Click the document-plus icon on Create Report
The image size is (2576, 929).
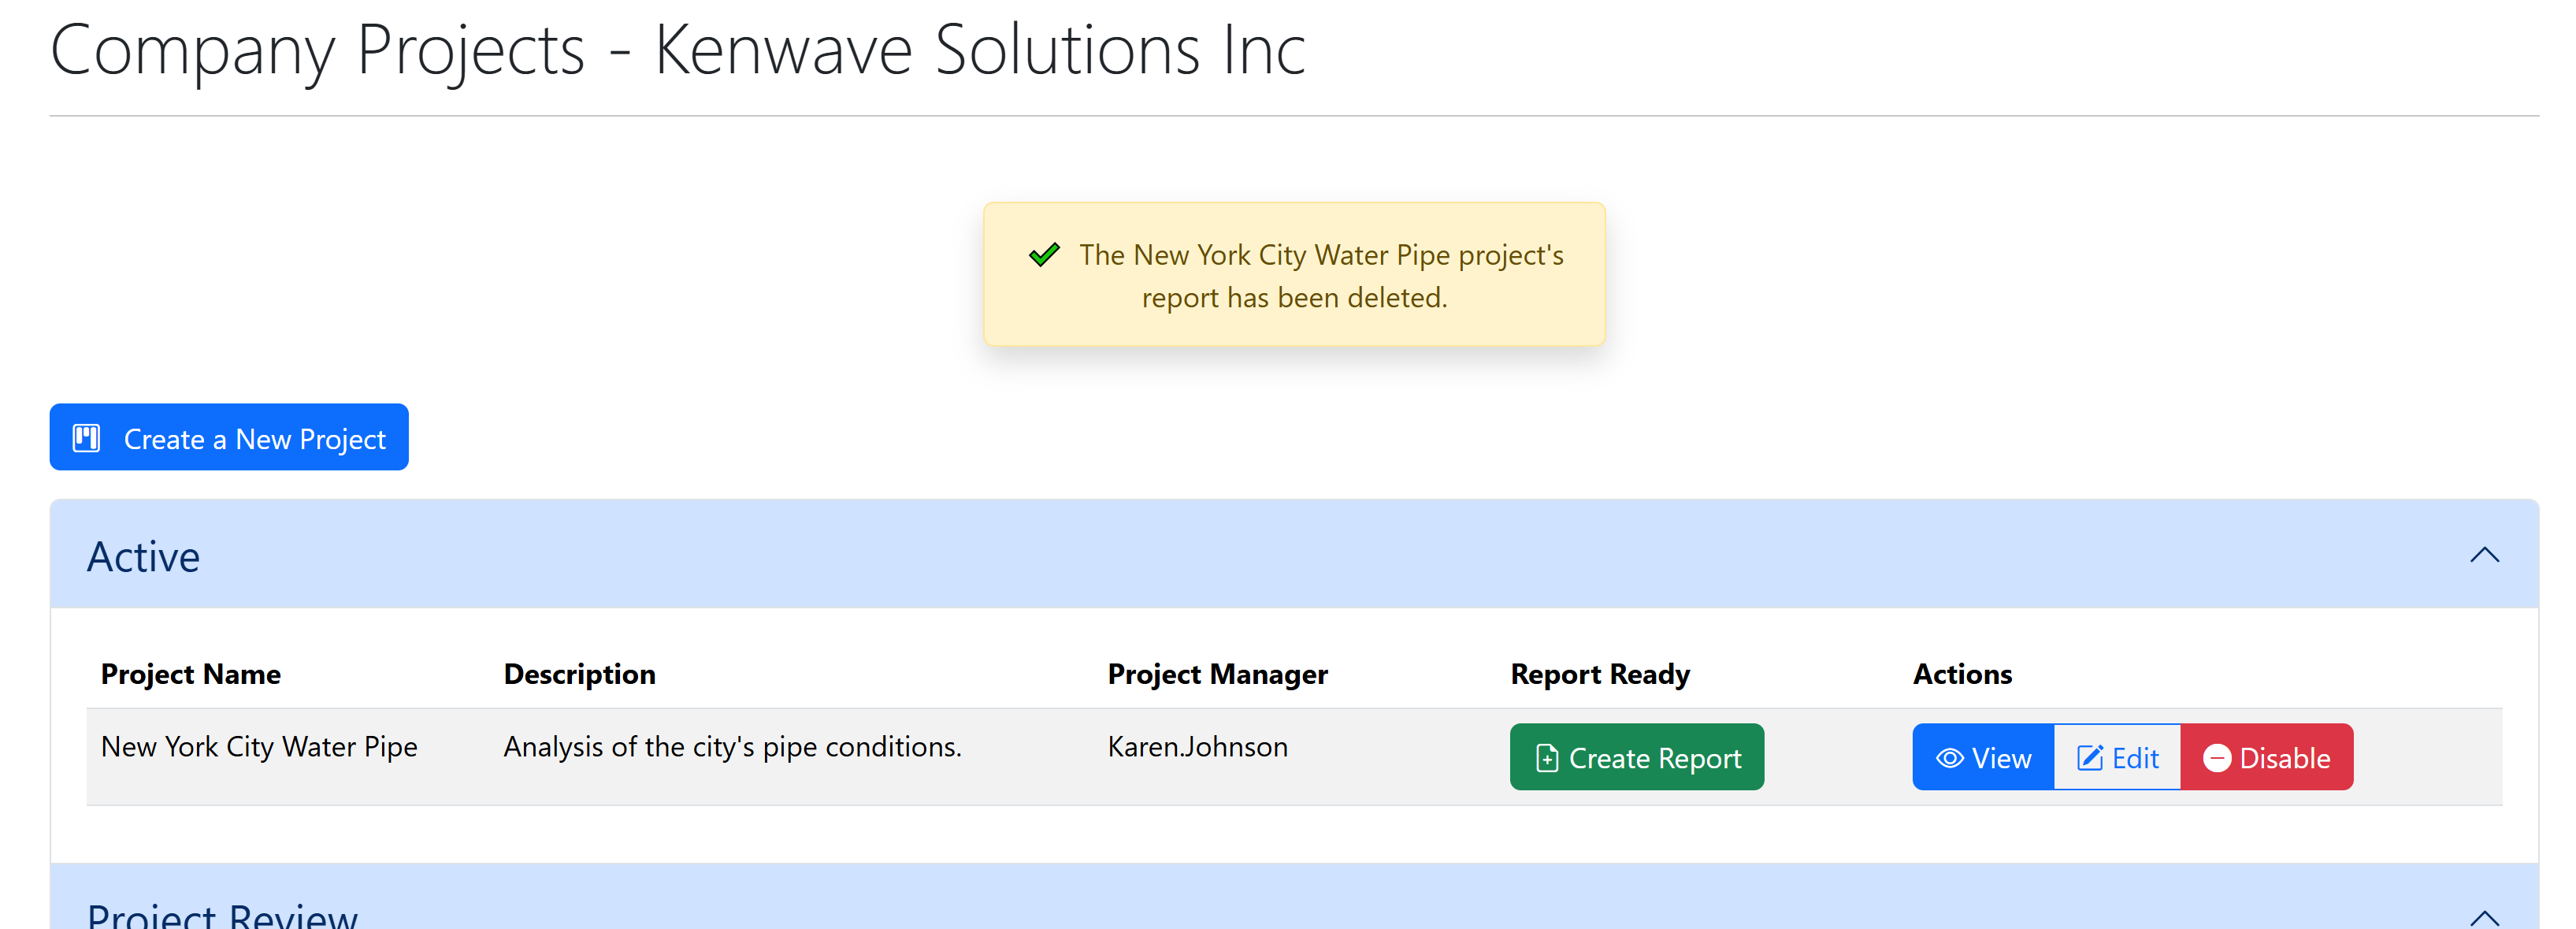(1546, 758)
